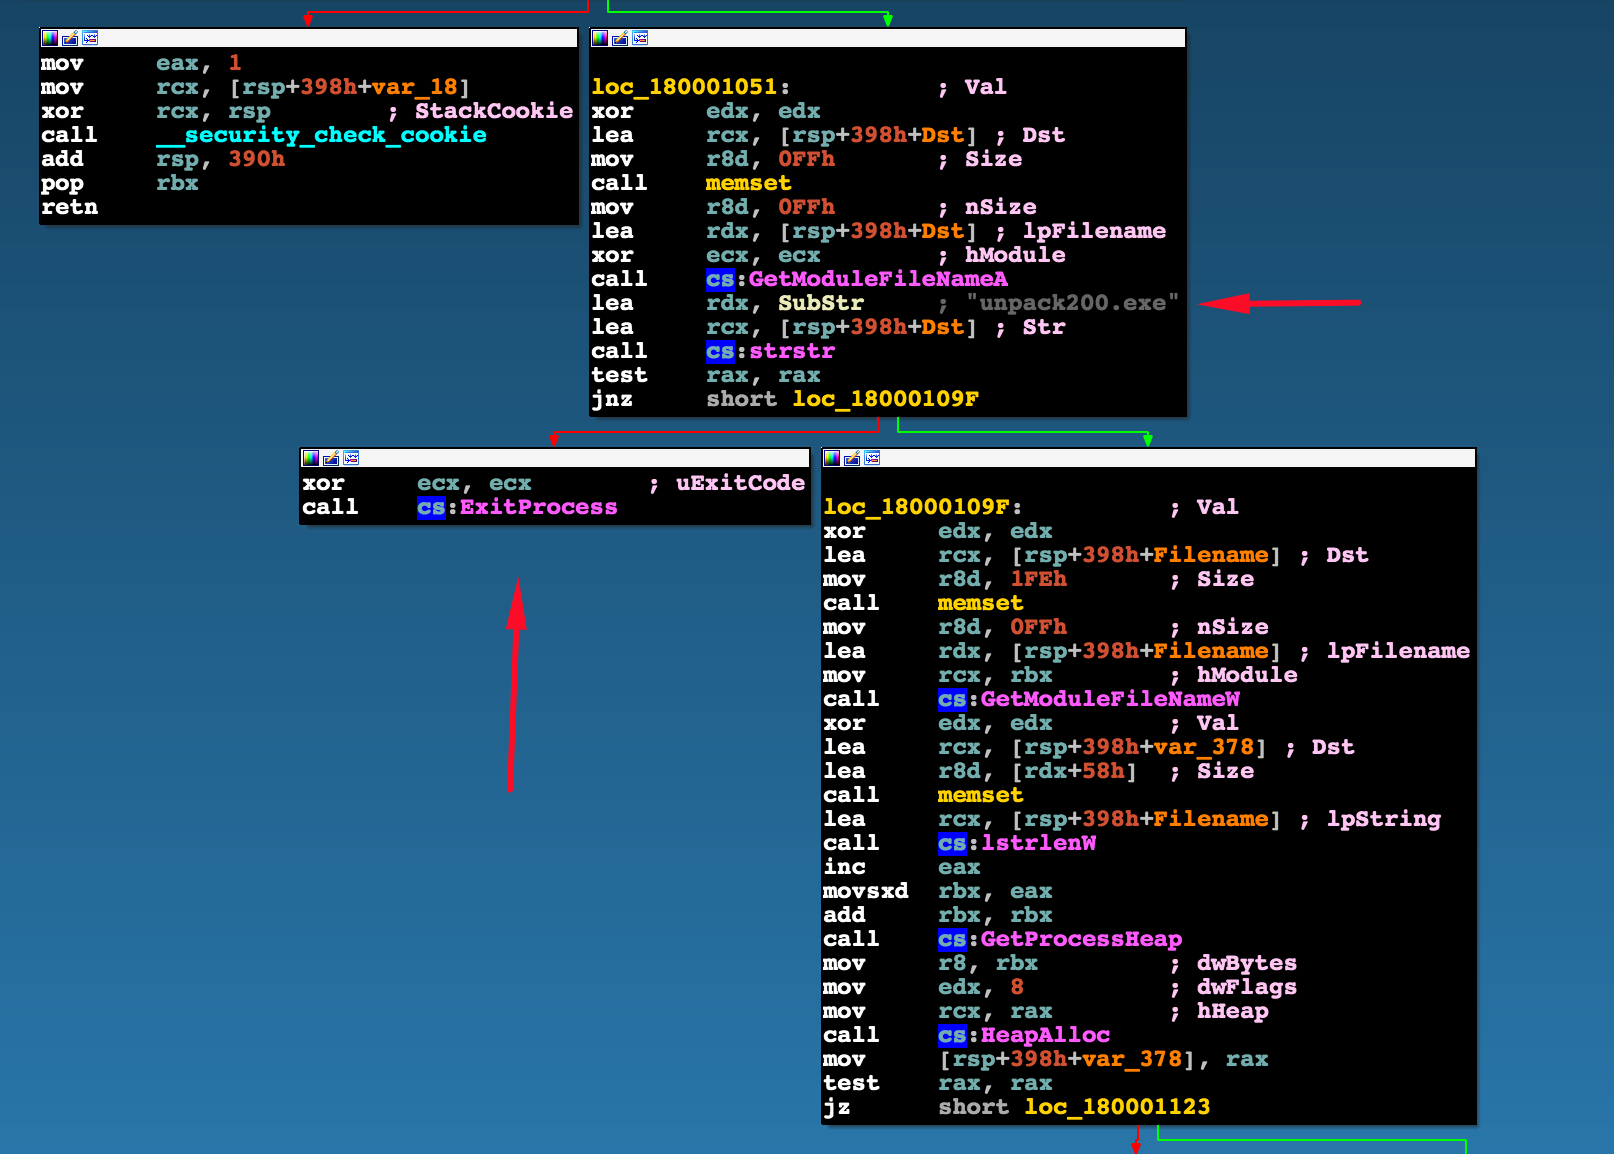The width and height of the screenshot is (1614, 1154).
Task: Select the SubStr operand
Action: 821,303
